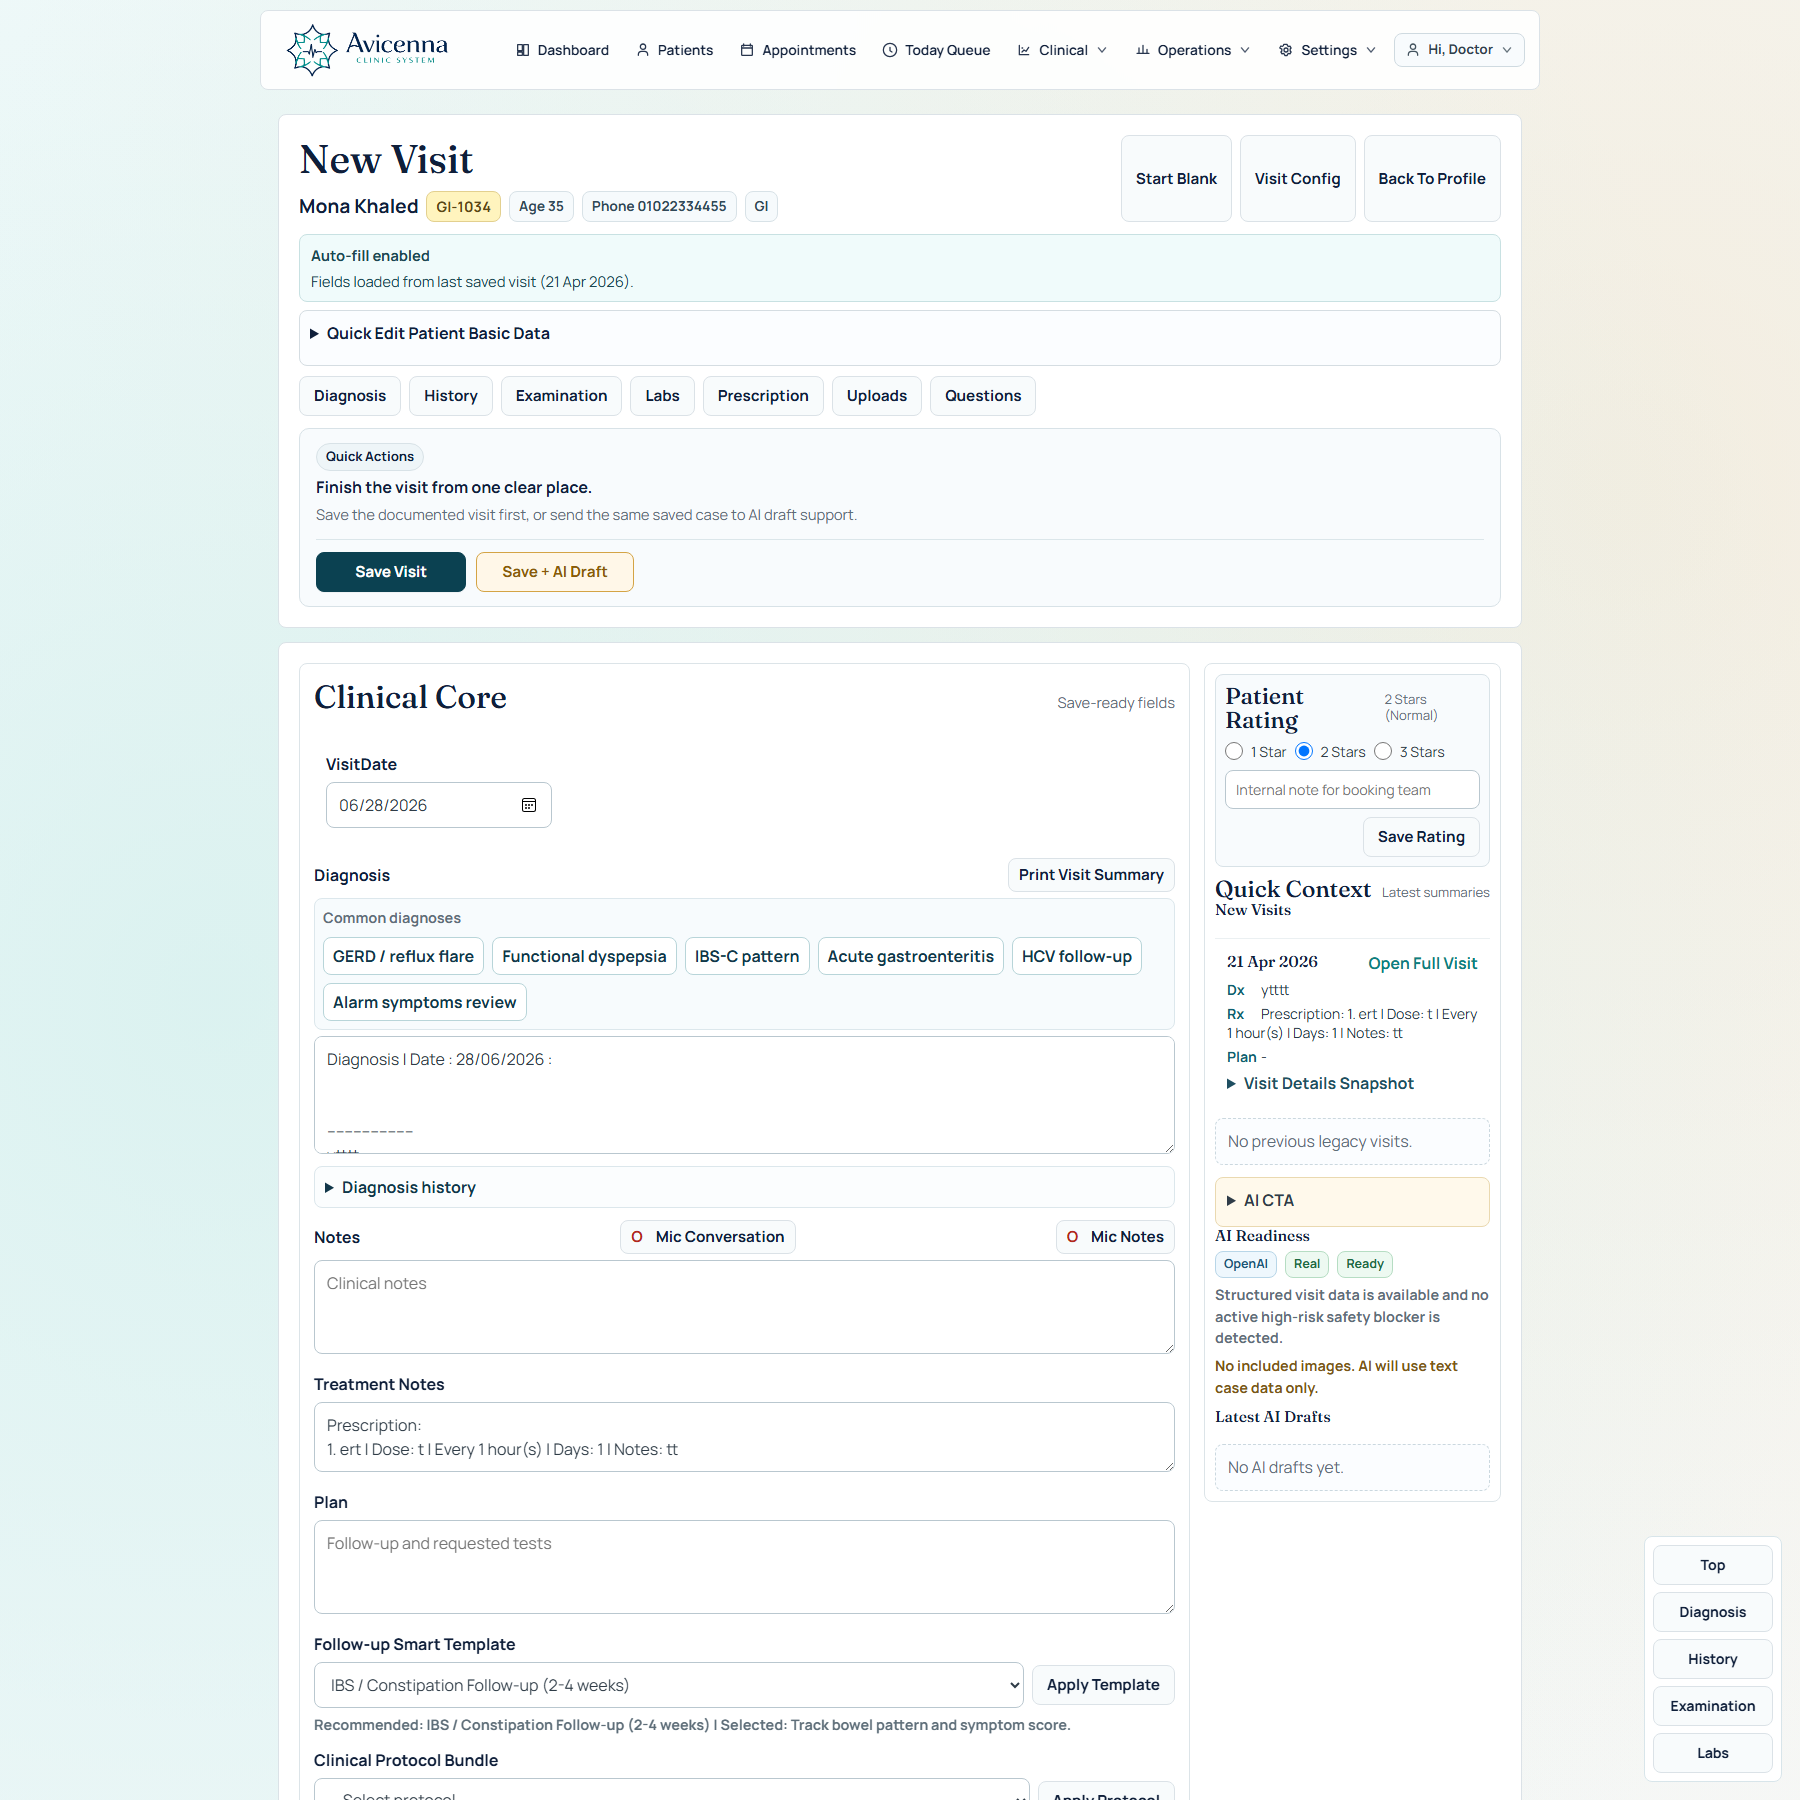
Task: Add the GERD / reflux flare diagnosis
Action: 403,956
